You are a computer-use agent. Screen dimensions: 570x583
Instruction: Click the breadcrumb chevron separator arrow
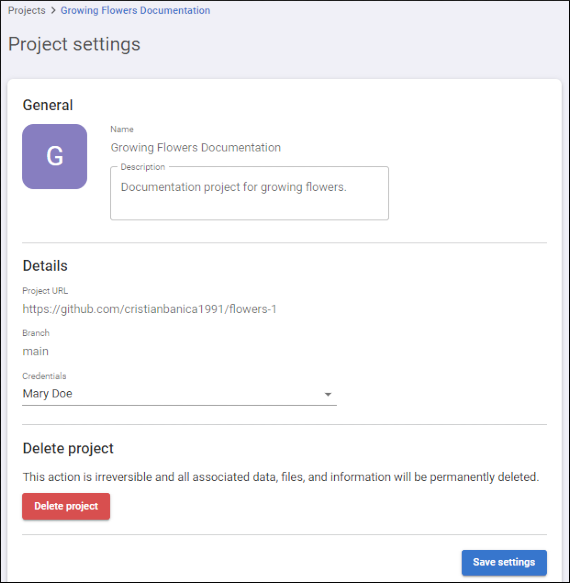click(x=53, y=10)
